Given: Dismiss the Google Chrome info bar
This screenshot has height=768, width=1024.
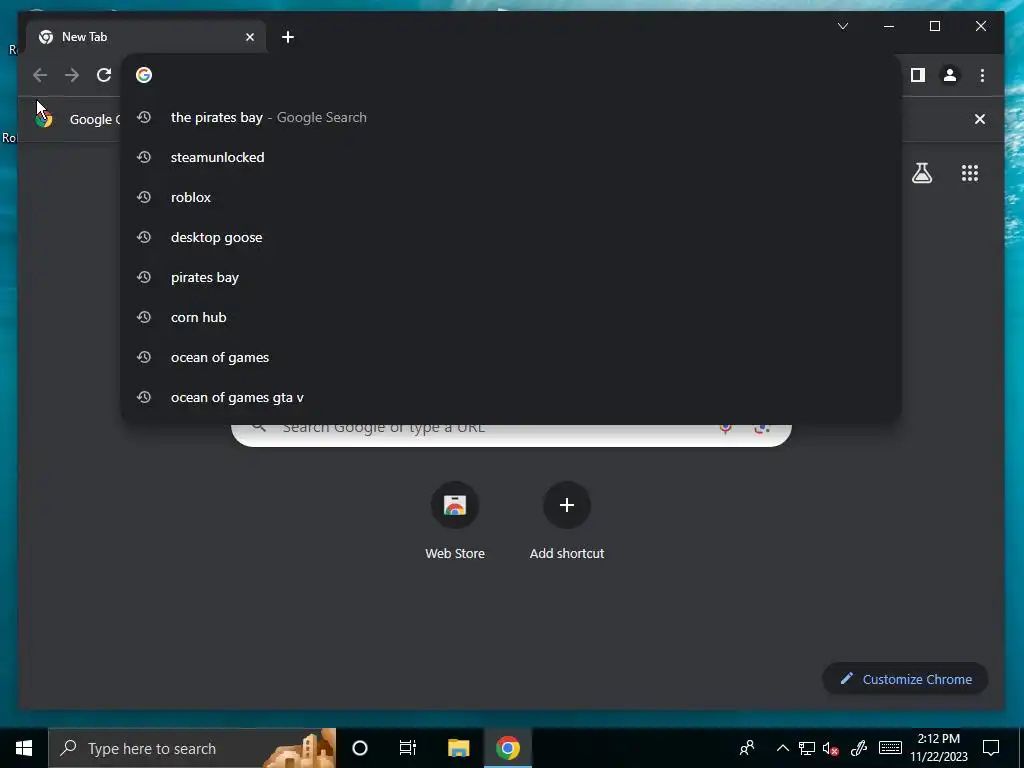Looking at the screenshot, I should [x=980, y=119].
